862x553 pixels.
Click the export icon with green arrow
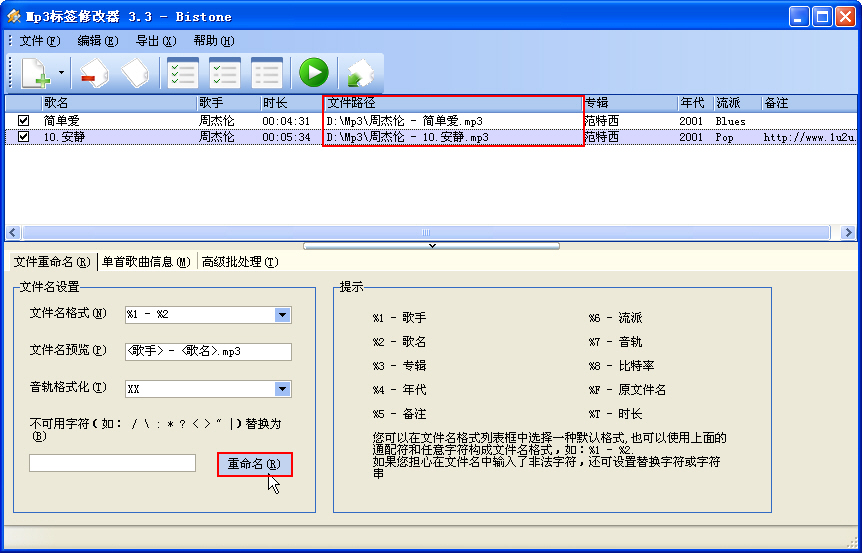[x=359, y=73]
